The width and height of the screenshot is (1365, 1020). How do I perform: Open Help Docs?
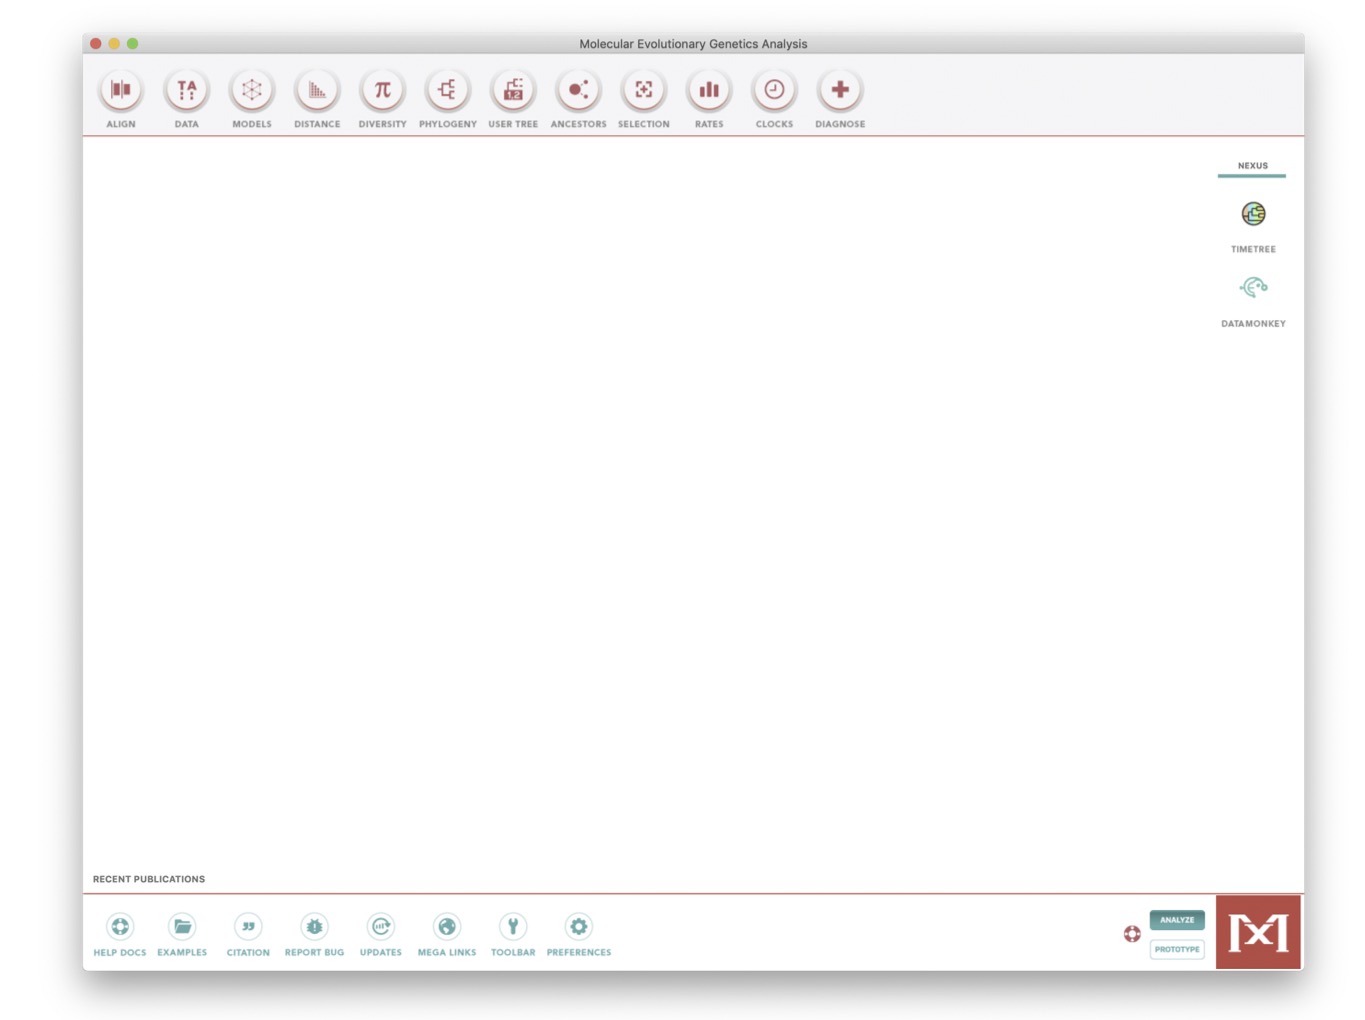(120, 927)
